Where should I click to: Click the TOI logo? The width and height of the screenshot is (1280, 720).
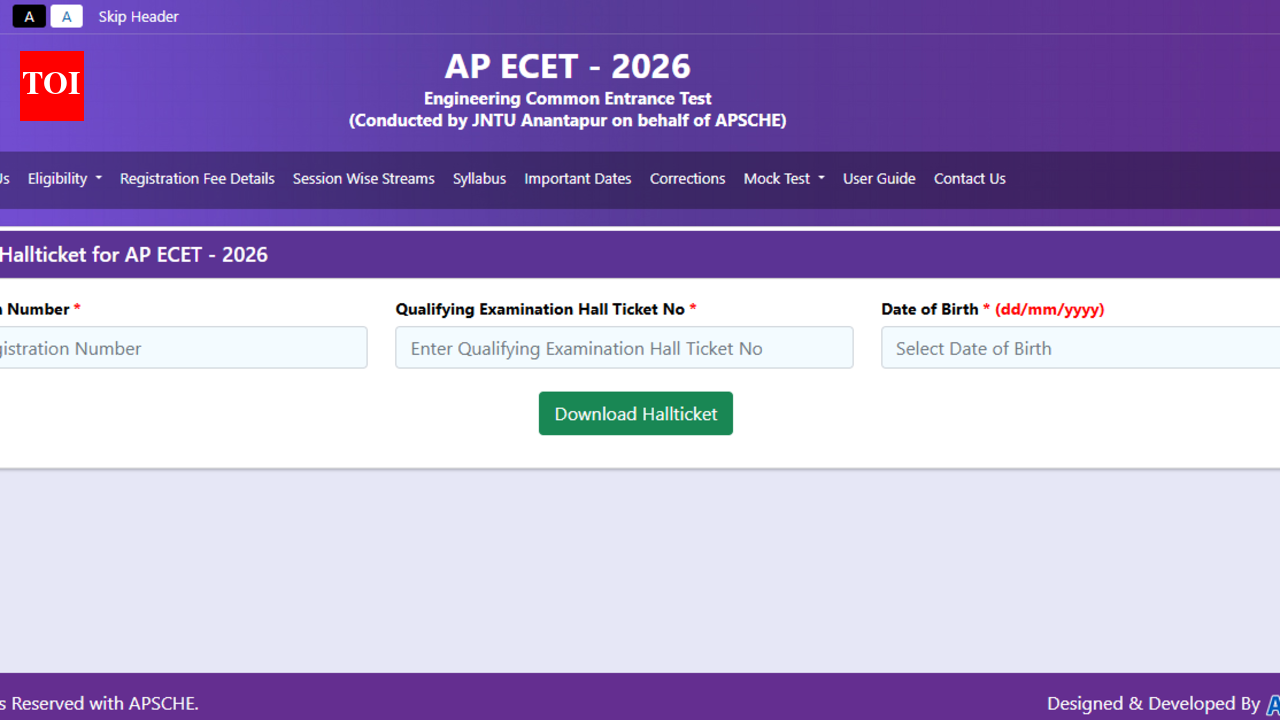tap(51, 86)
